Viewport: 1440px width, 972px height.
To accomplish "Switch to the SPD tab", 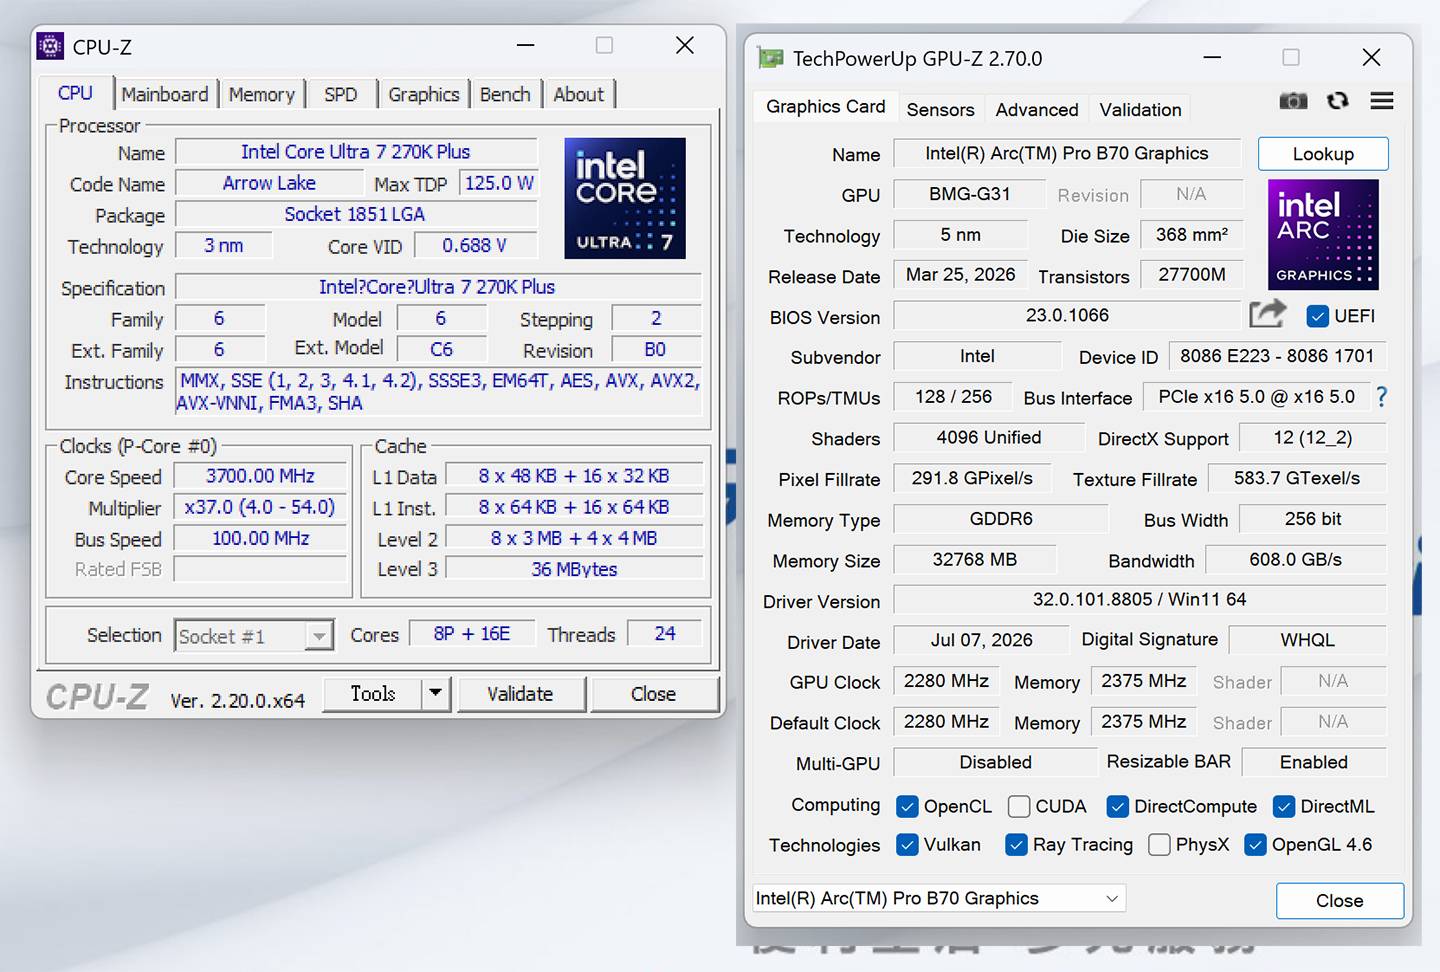I will point(341,94).
